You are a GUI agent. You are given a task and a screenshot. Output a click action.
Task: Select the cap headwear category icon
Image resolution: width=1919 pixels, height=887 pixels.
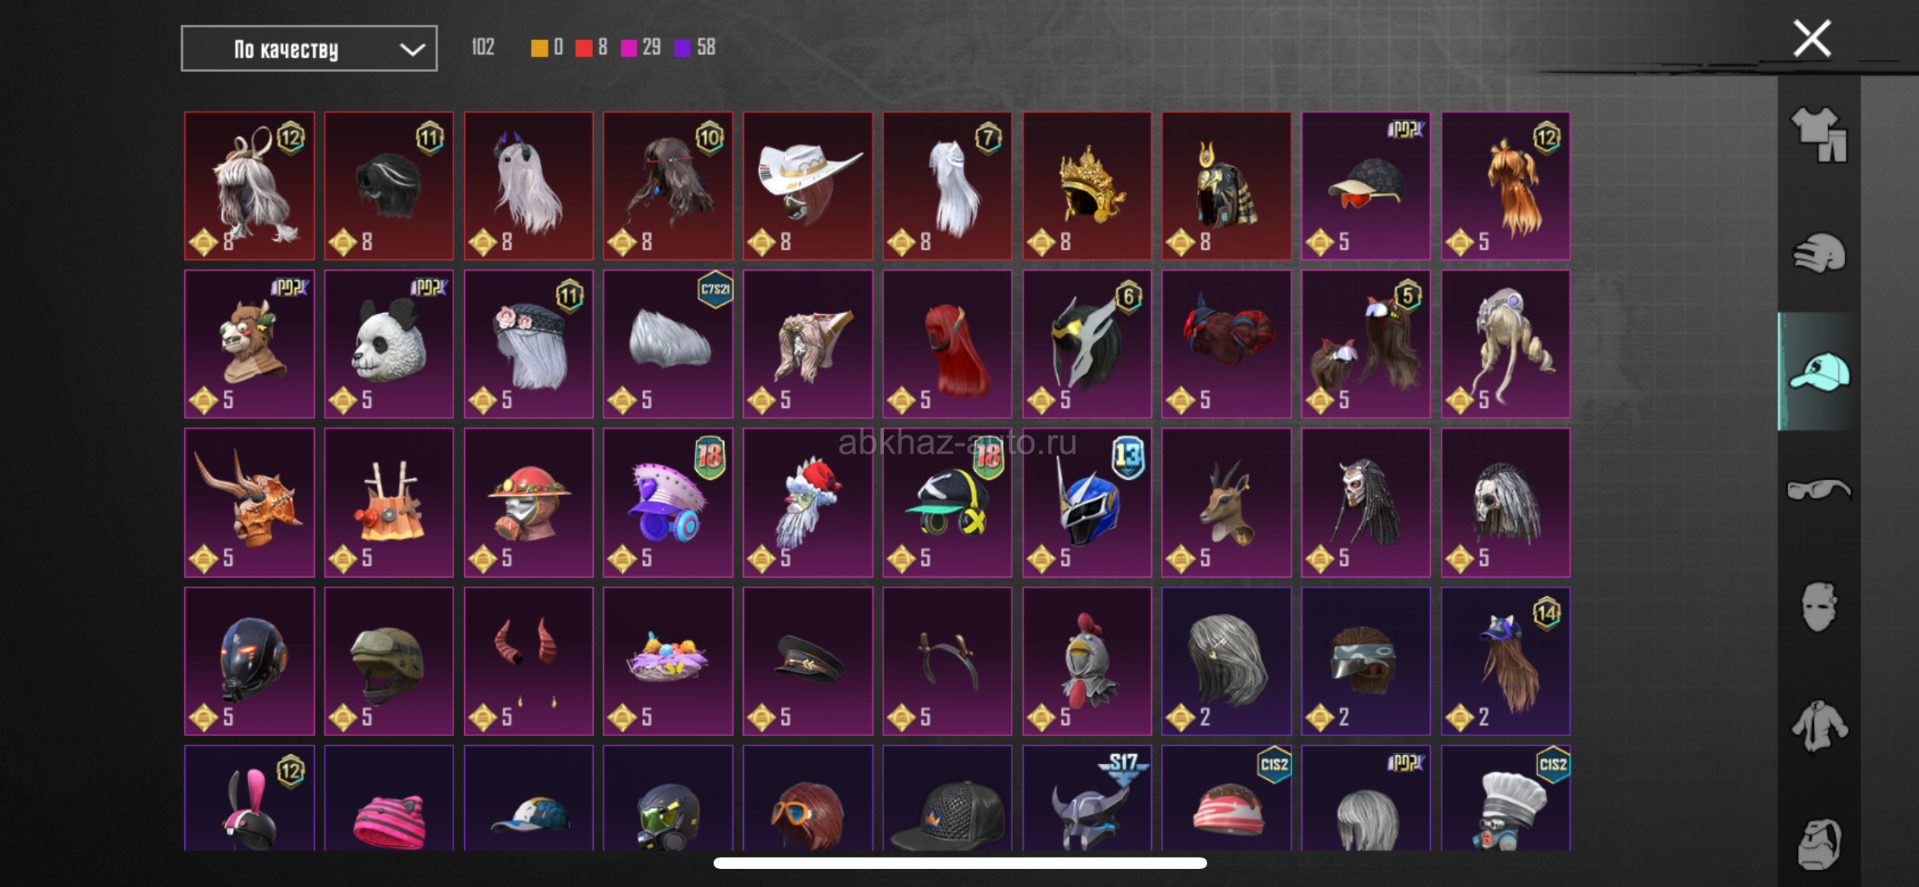click(x=1819, y=372)
